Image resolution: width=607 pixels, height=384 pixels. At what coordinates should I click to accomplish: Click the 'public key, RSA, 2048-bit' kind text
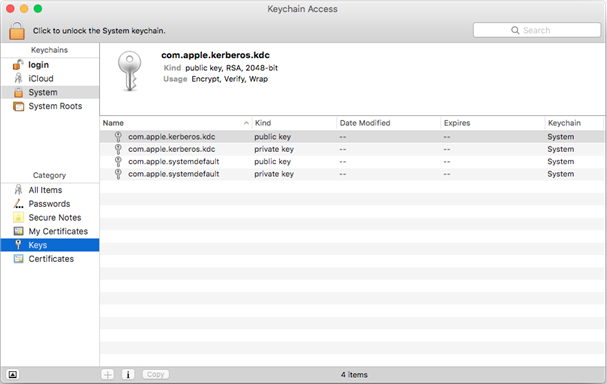[x=231, y=68]
